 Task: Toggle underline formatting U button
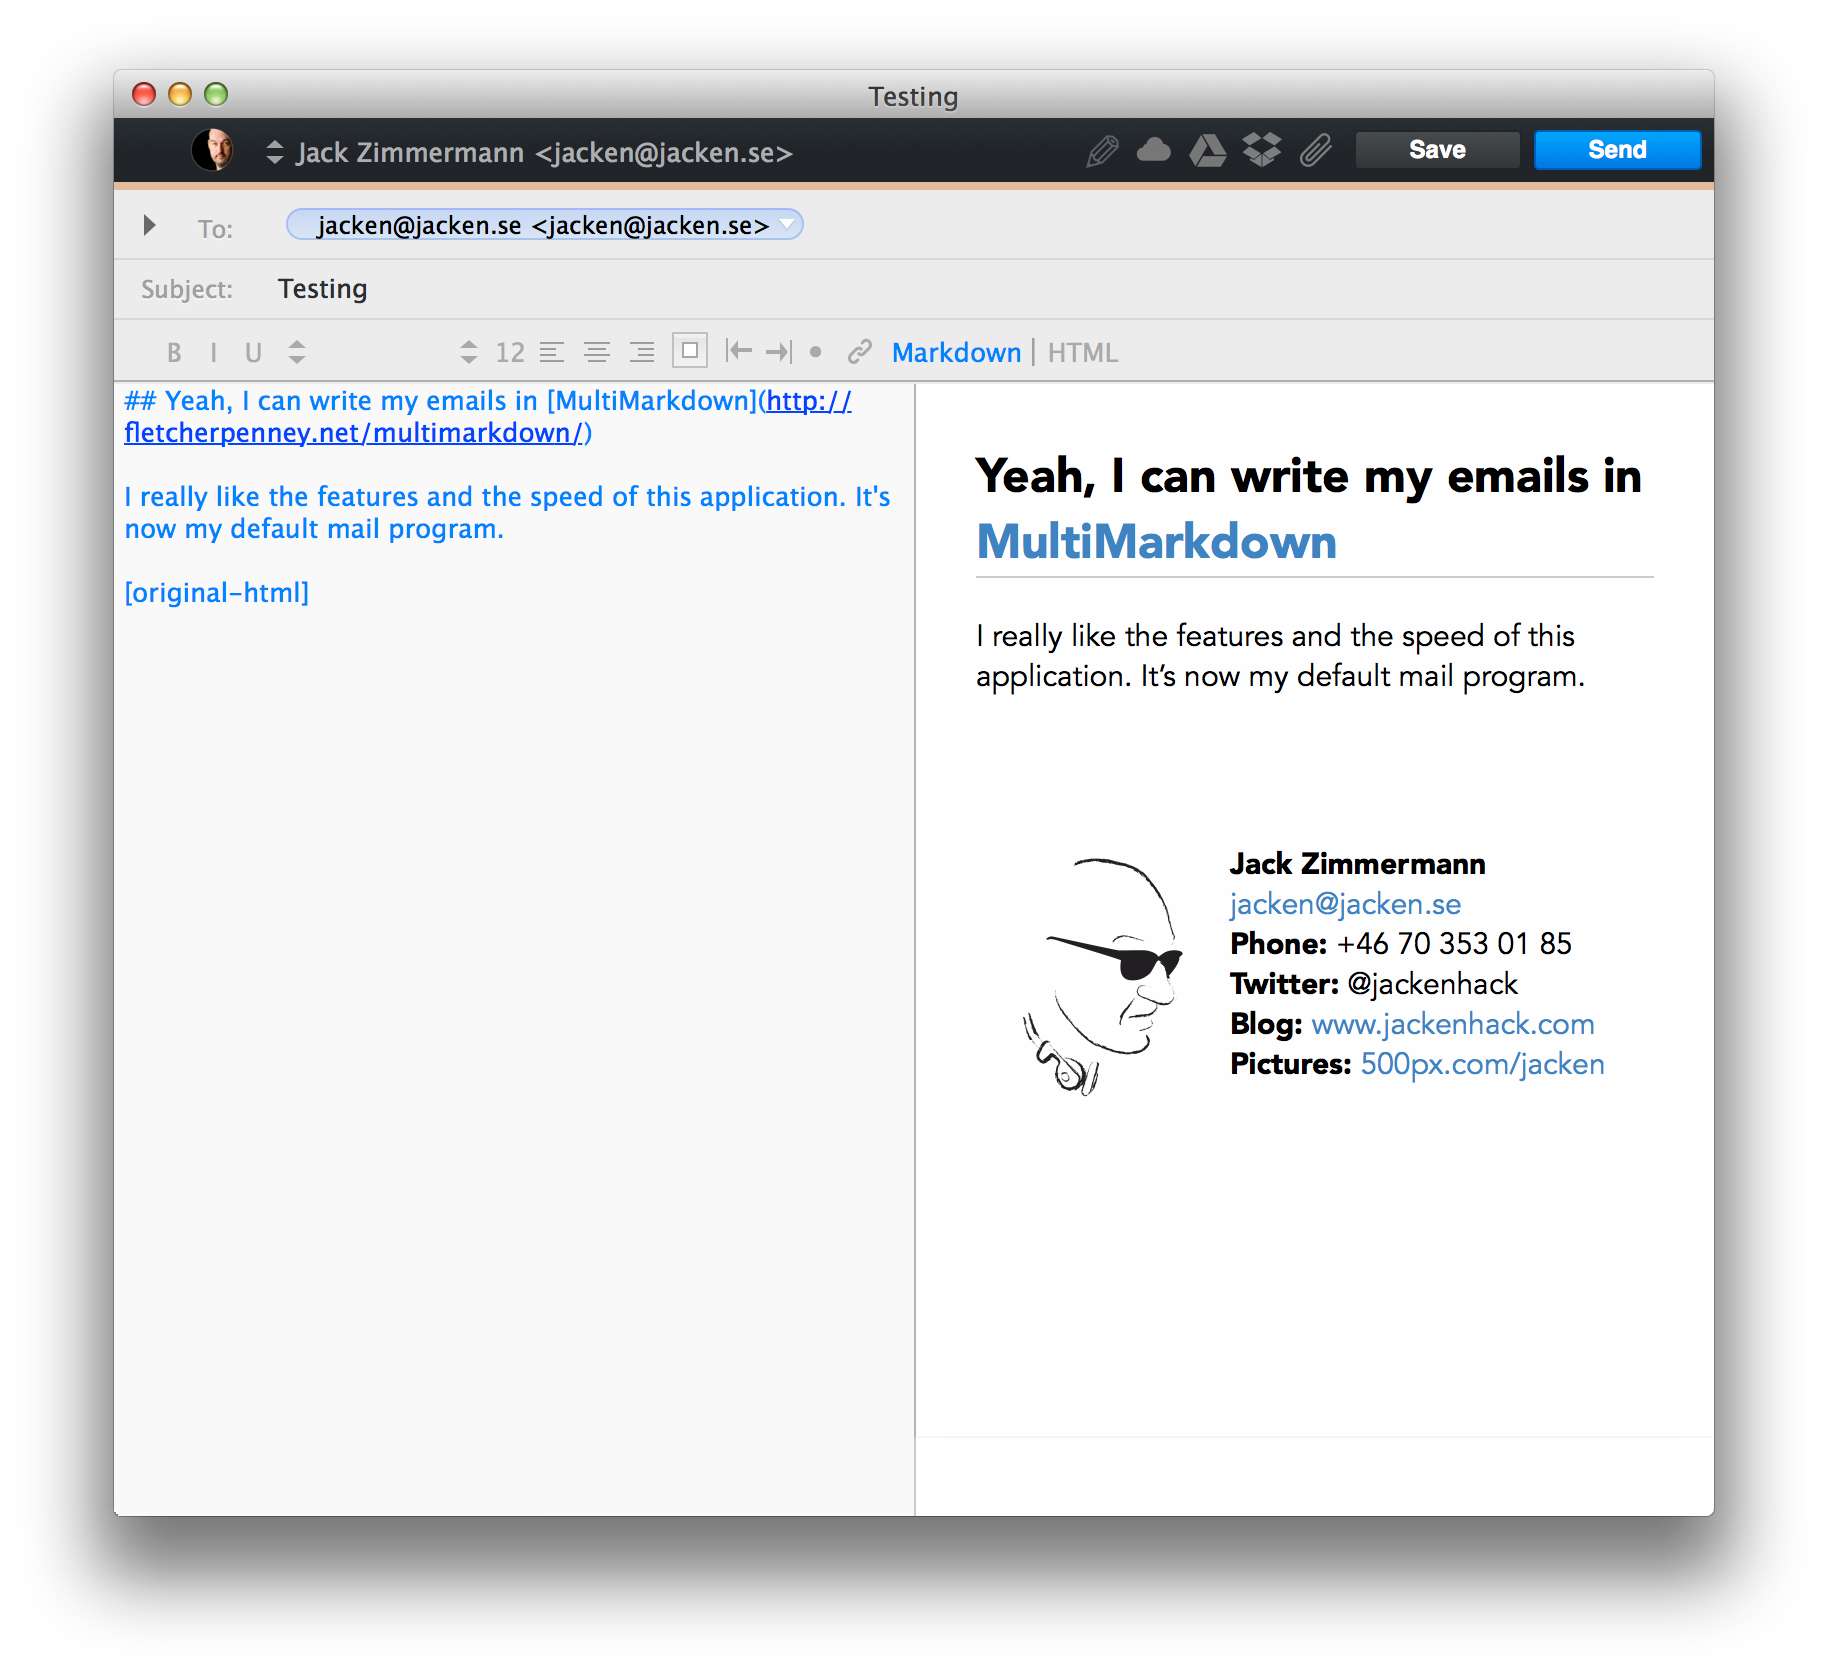click(253, 352)
